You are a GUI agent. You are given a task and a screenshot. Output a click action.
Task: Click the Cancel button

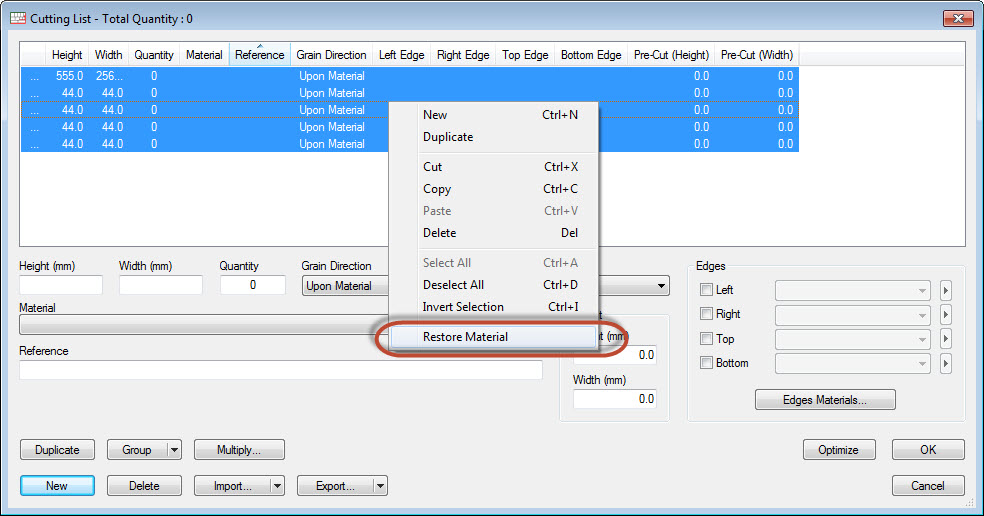[928, 486]
